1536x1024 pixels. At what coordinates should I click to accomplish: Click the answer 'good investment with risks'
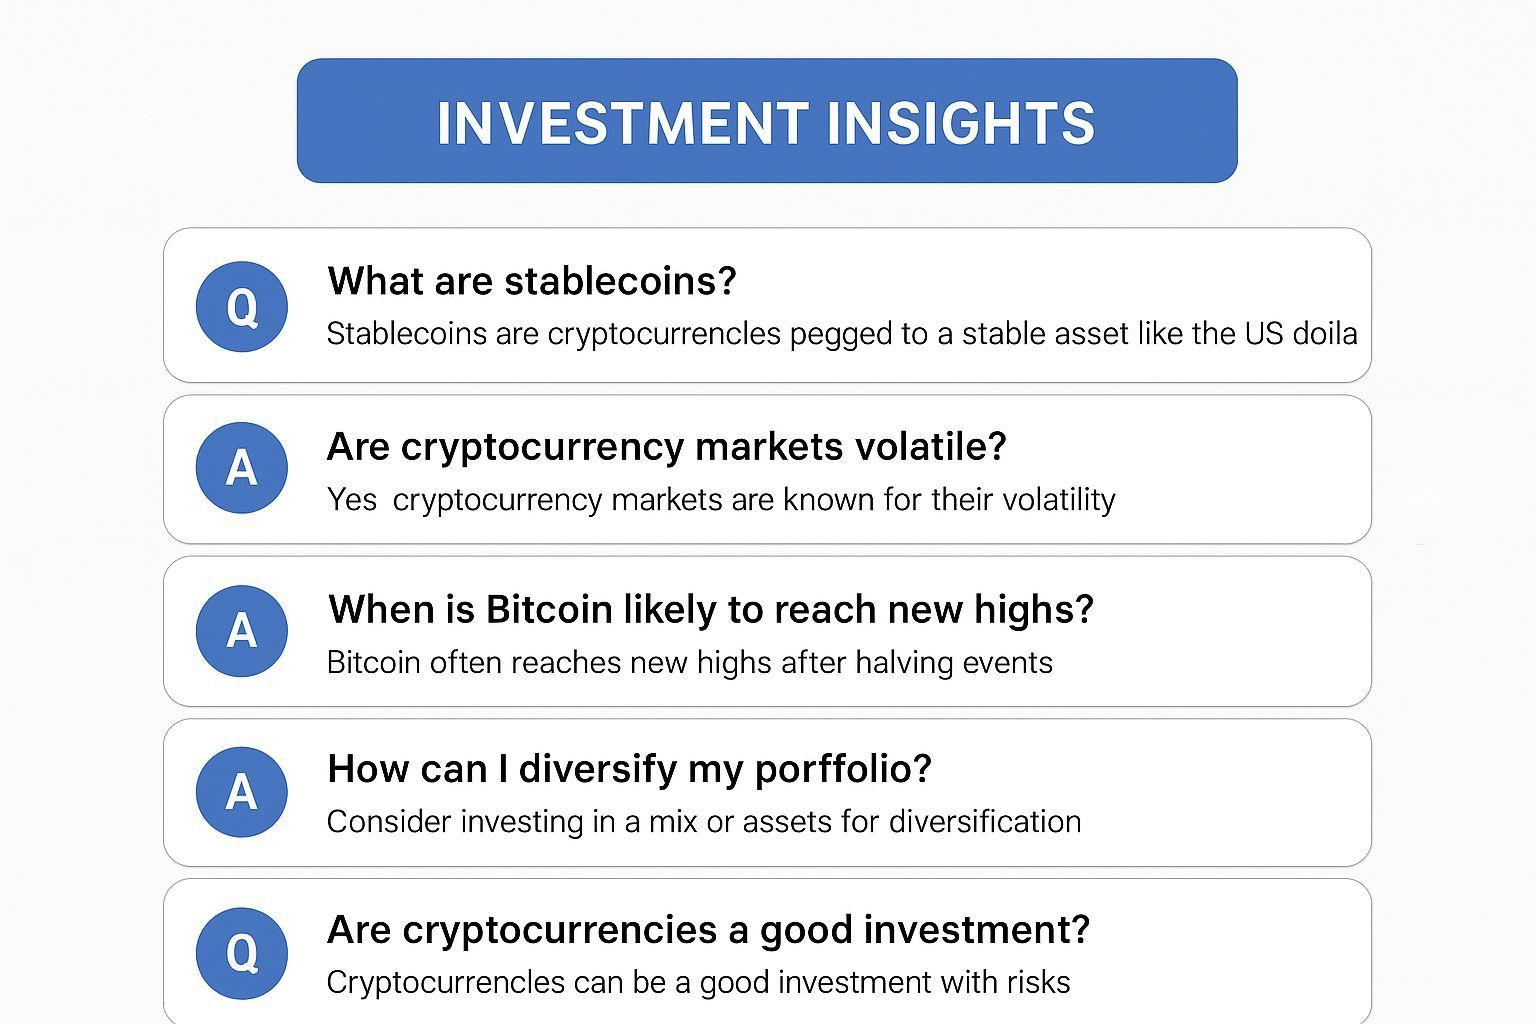(697, 983)
